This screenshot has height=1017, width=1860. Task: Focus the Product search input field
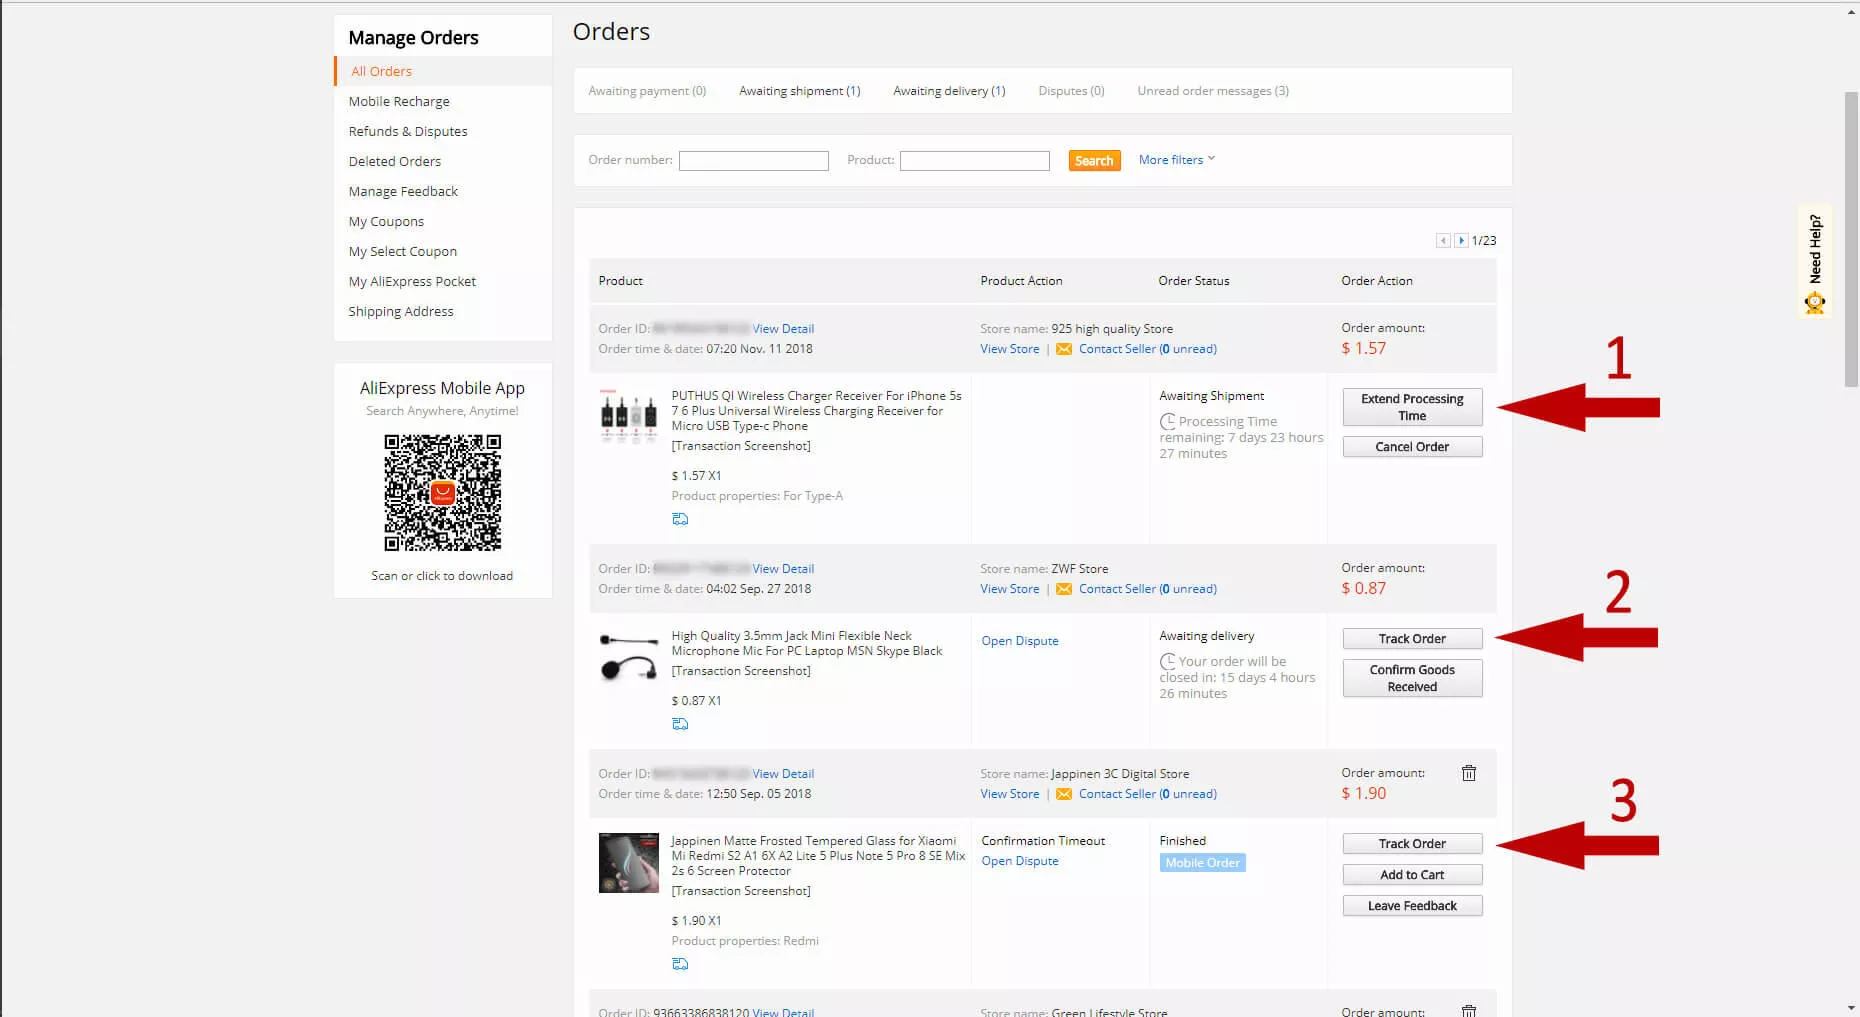coord(975,161)
